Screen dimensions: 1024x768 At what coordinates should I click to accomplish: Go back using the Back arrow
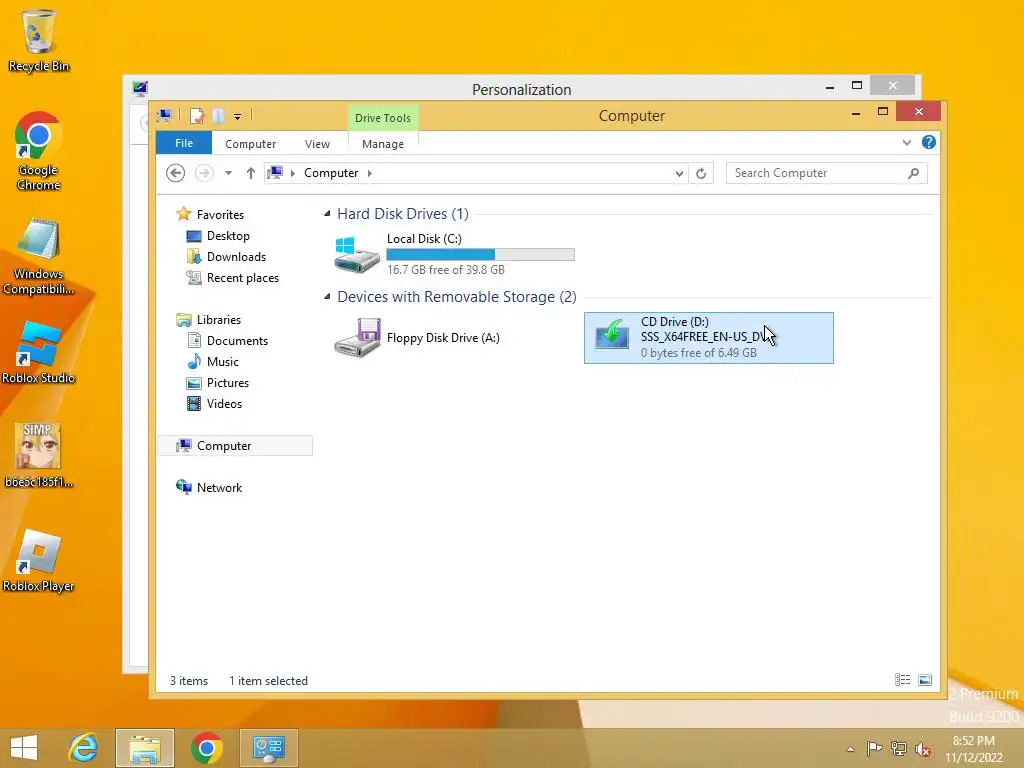[x=176, y=173]
